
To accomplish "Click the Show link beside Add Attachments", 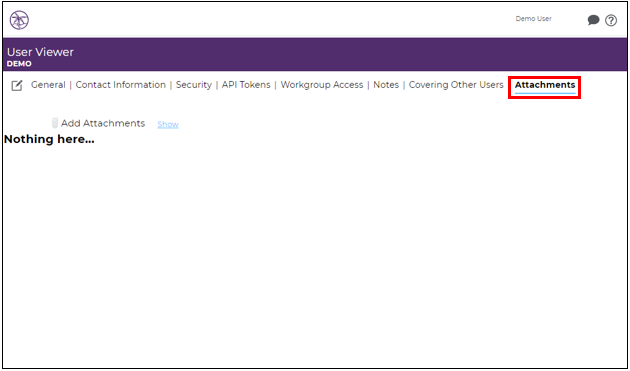I will coord(168,124).
